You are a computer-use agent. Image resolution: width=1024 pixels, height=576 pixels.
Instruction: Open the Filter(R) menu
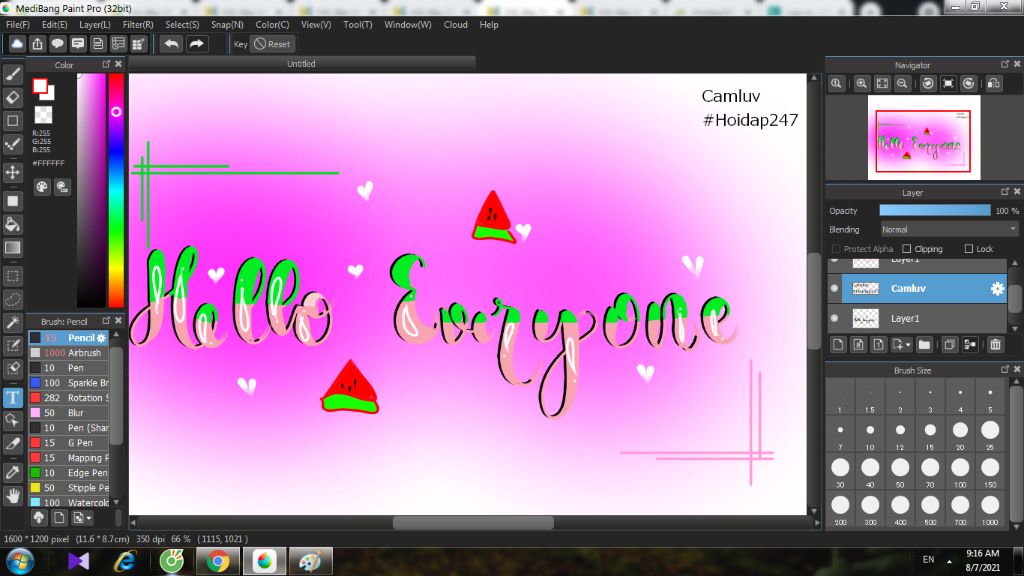point(138,24)
